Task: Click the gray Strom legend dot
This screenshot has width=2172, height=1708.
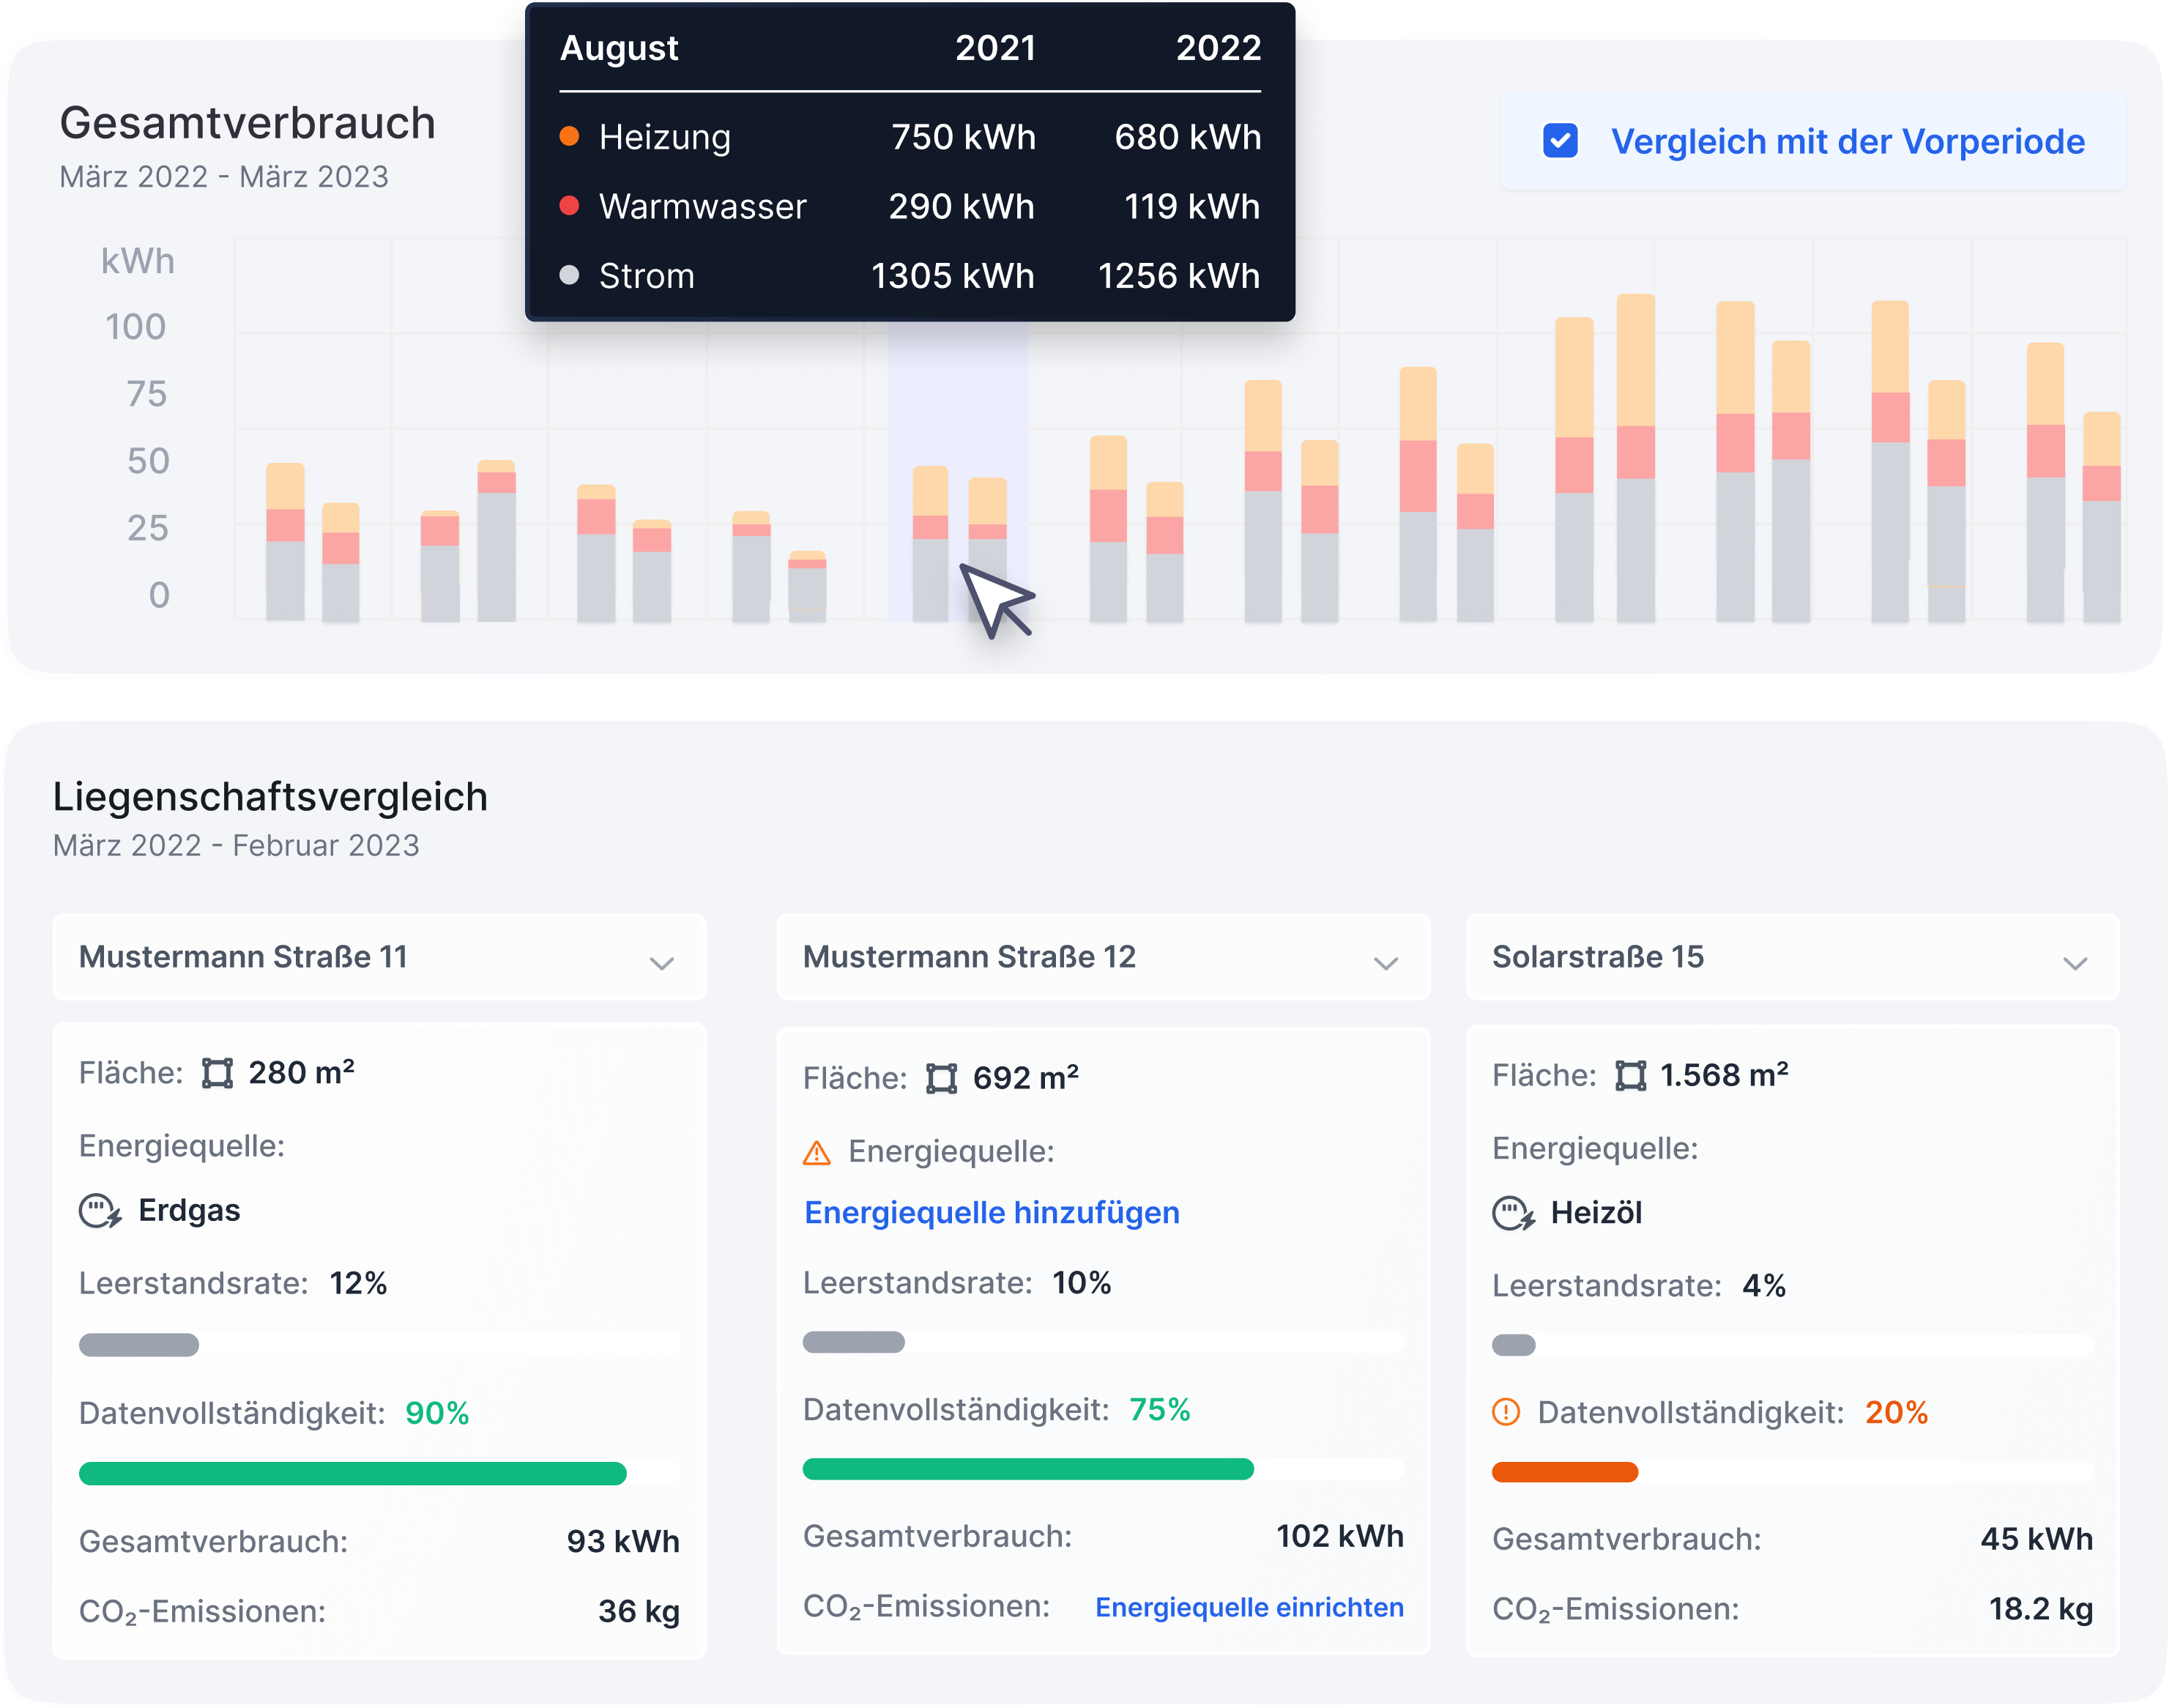Action: 569,275
